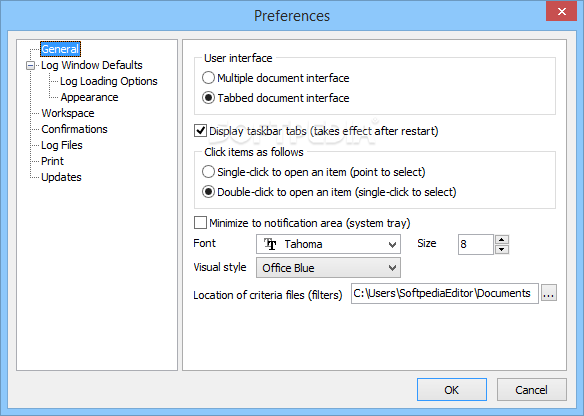Cancel the Preferences dialog
584x416 pixels.
tap(531, 390)
